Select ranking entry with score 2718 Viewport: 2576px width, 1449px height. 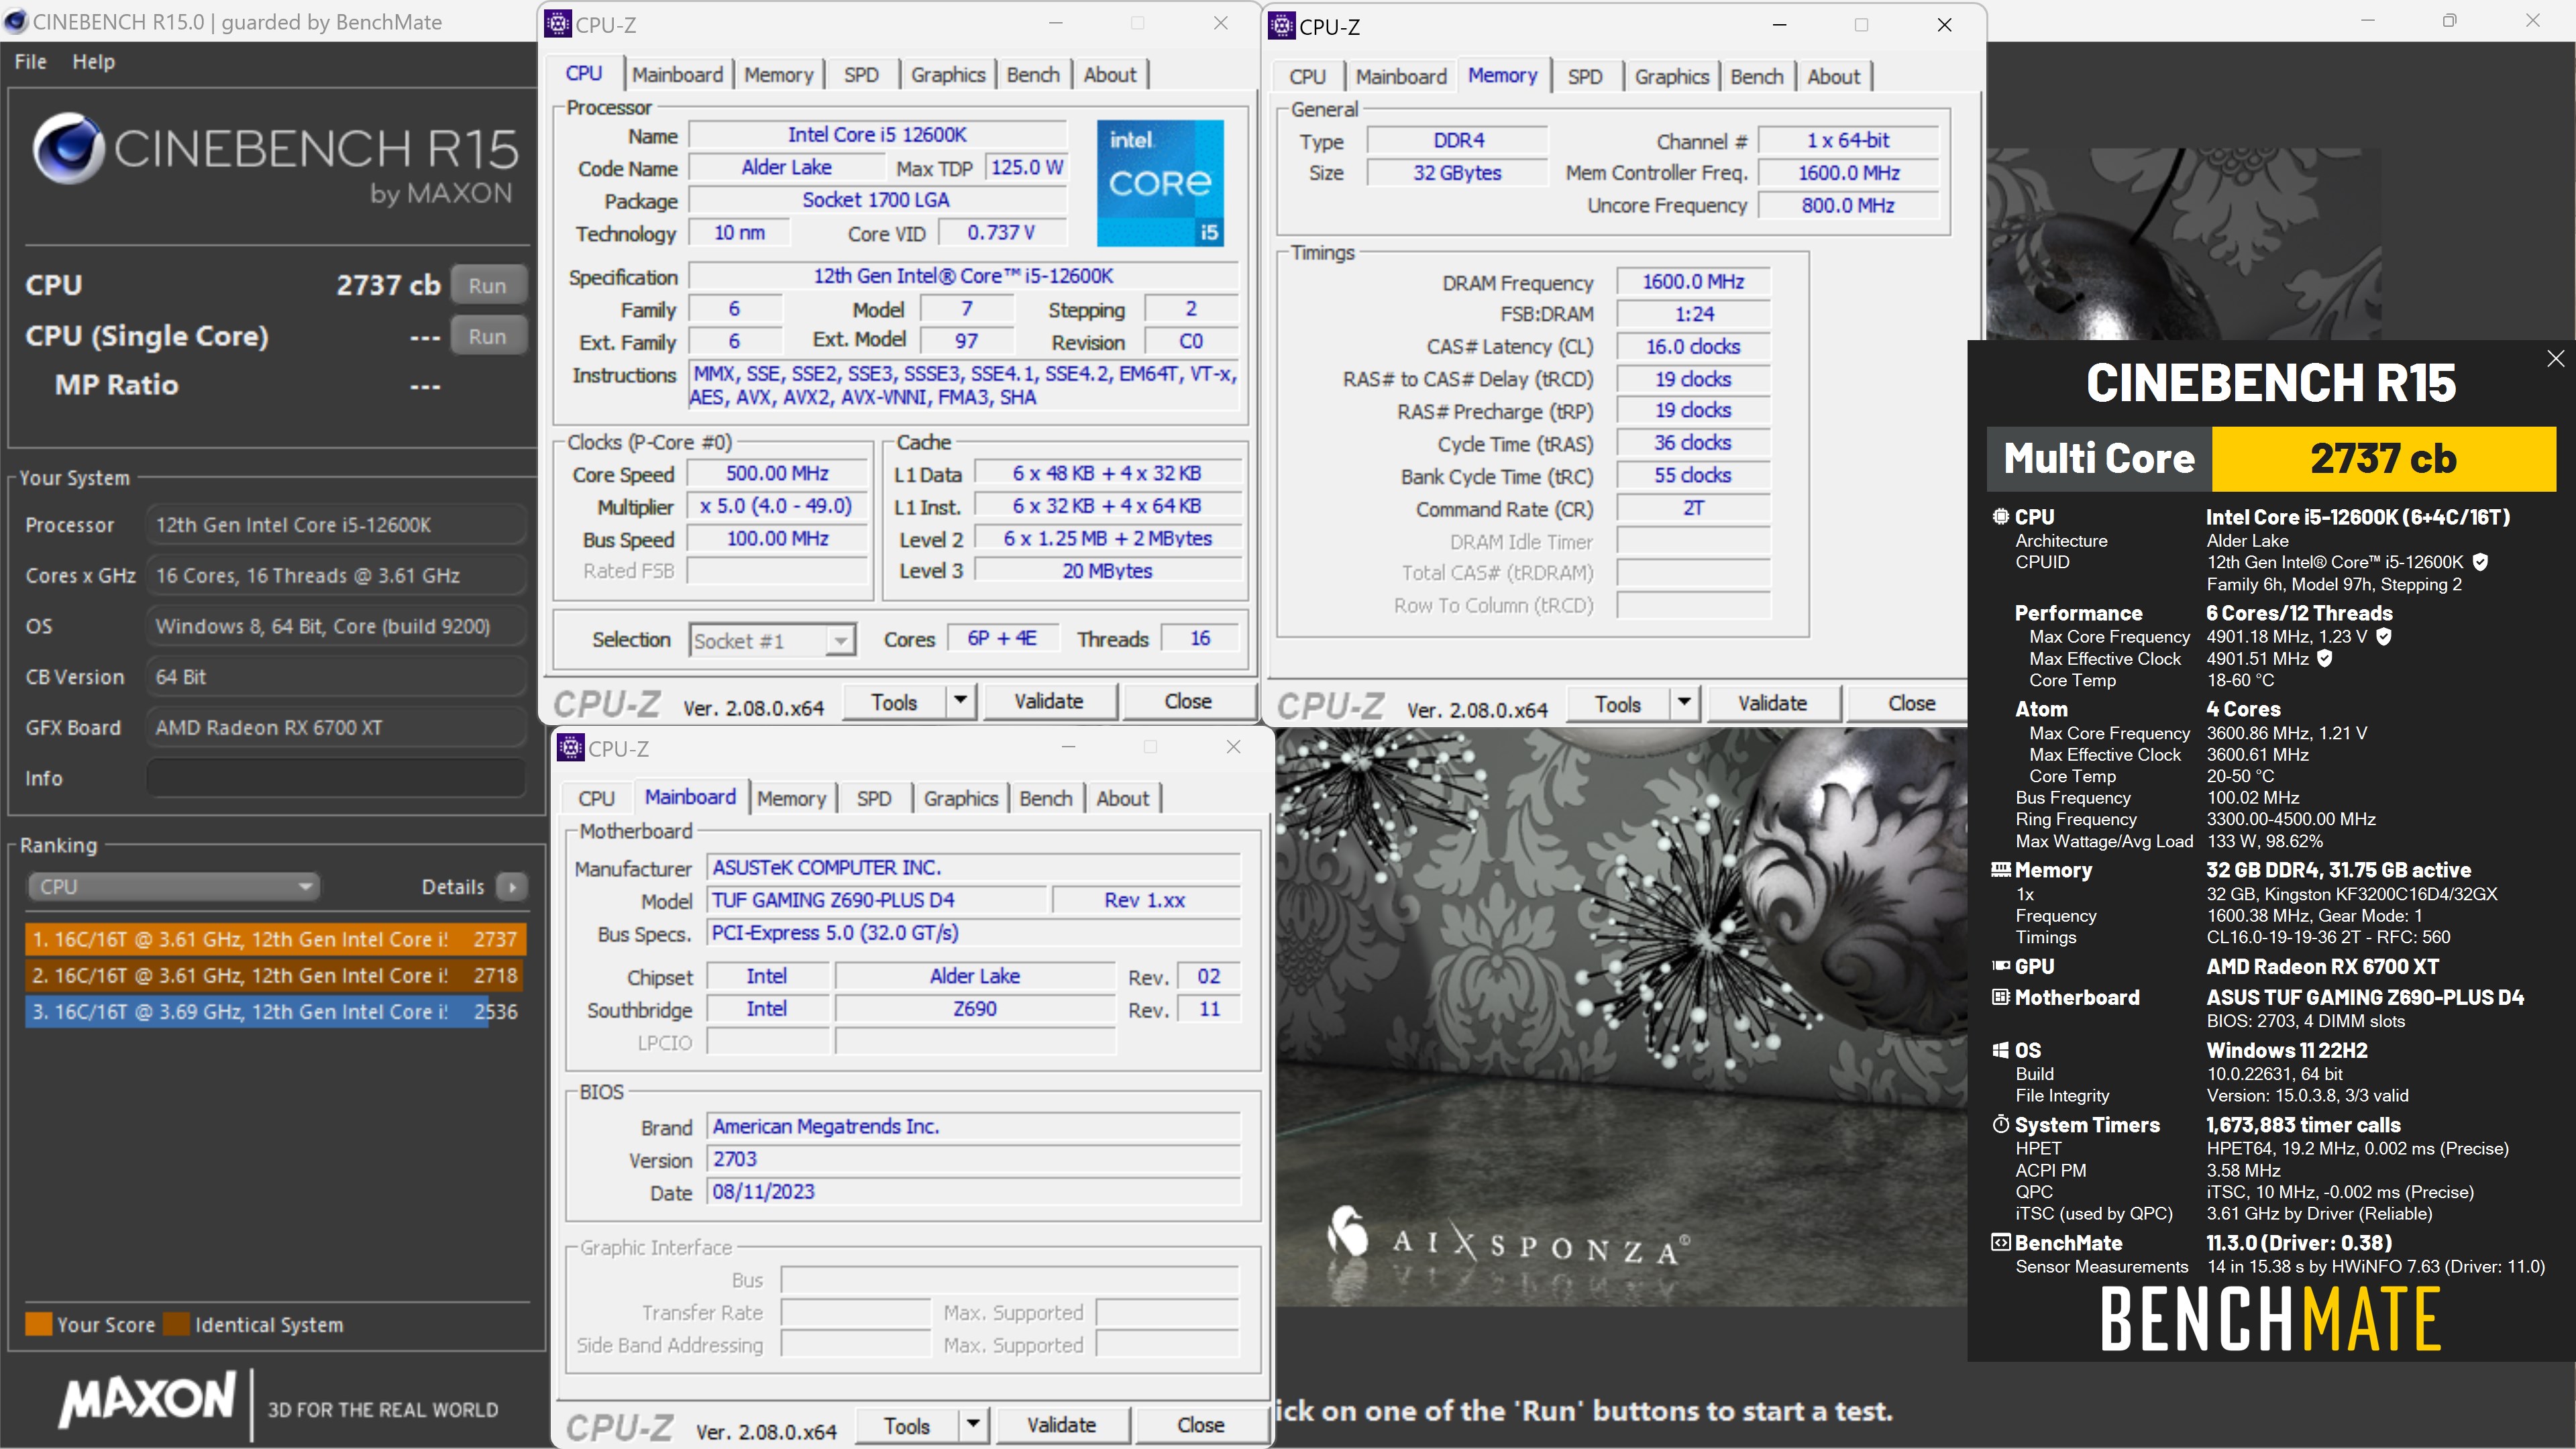[275, 975]
